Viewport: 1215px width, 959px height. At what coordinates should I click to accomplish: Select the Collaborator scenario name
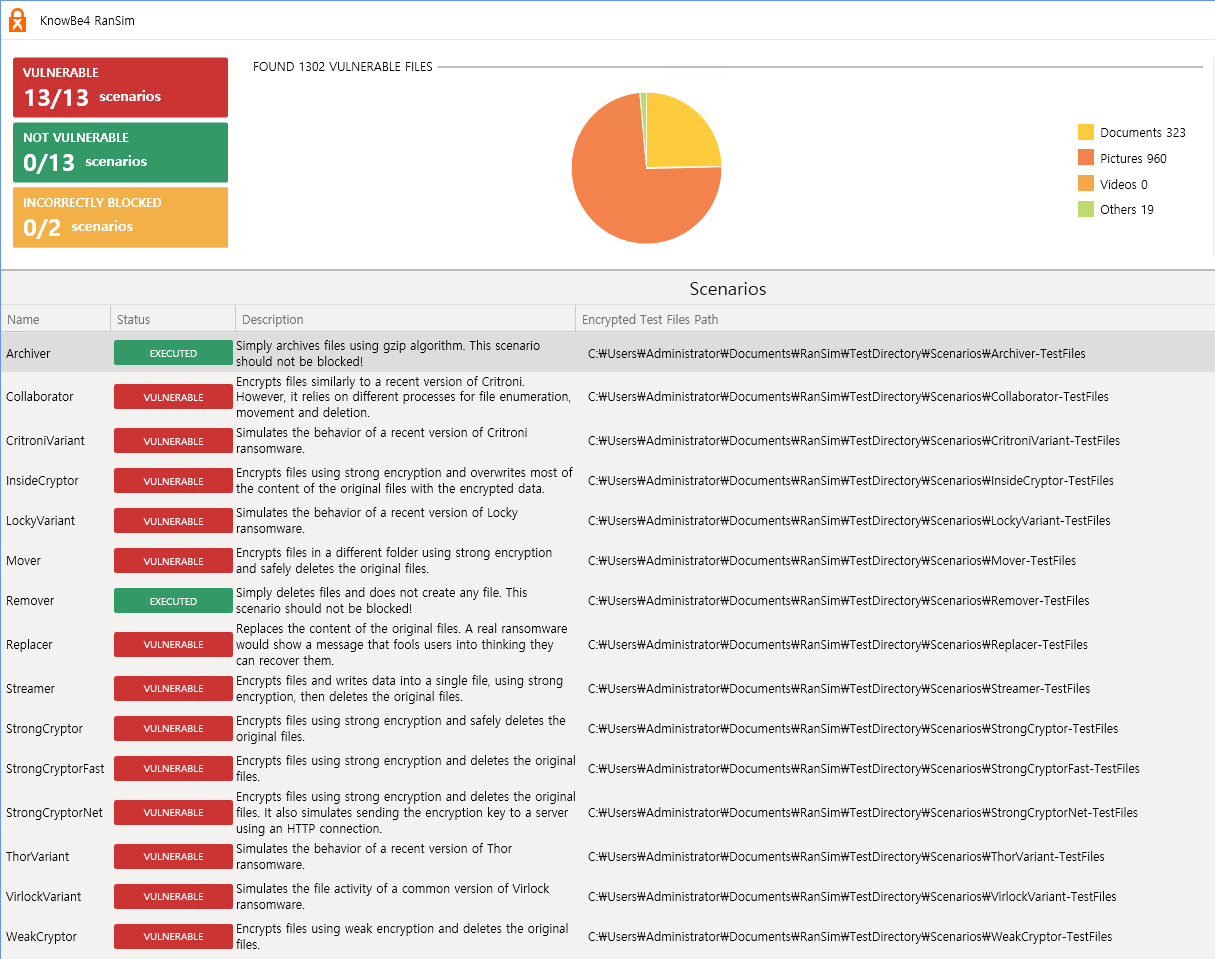pyautogui.click(x=40, y=397)
